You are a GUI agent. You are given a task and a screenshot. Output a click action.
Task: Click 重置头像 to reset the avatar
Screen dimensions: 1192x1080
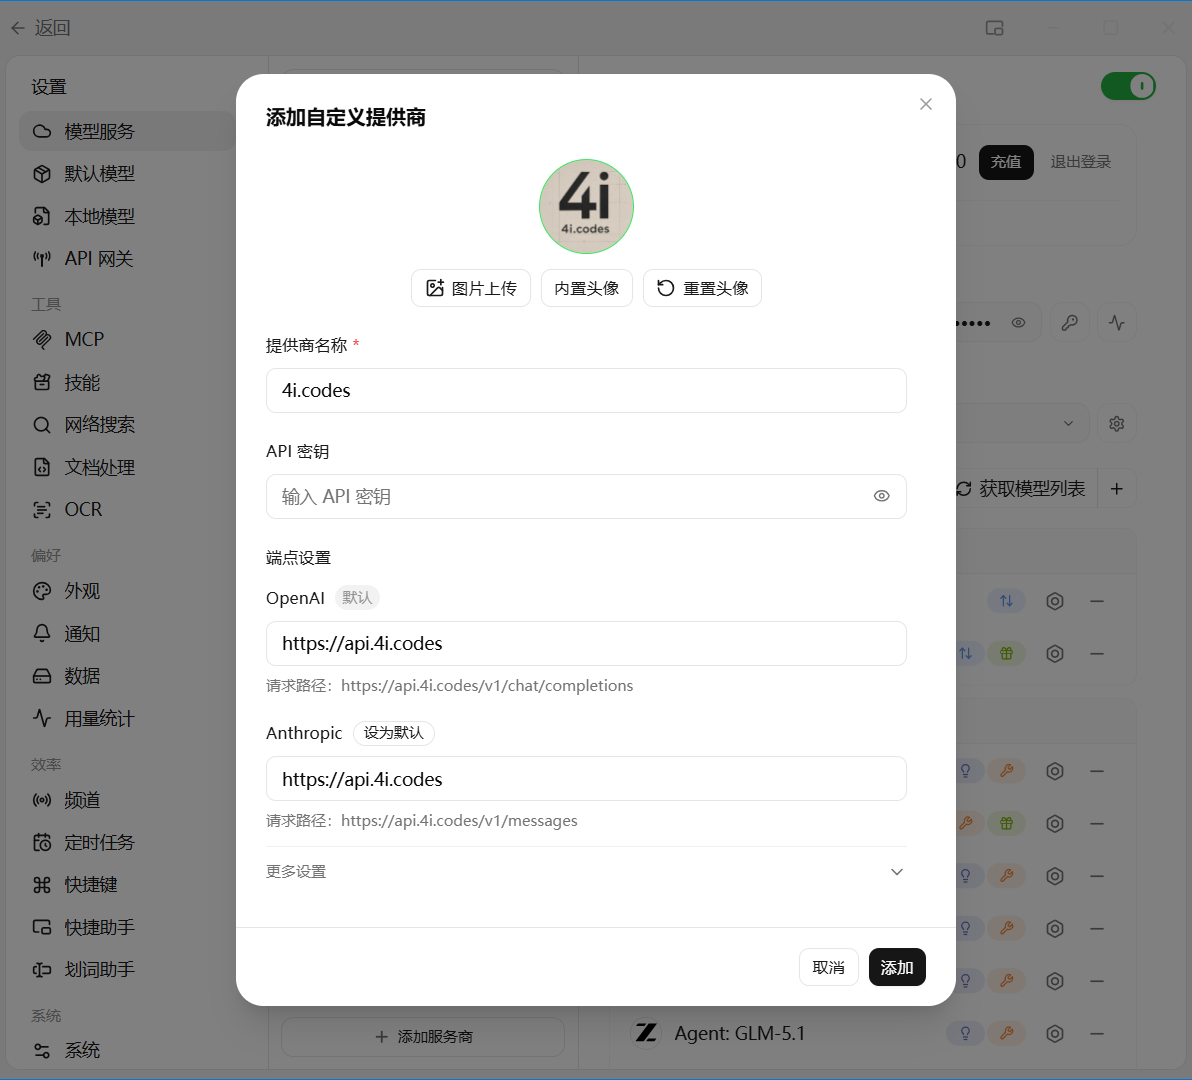point(702,288)
